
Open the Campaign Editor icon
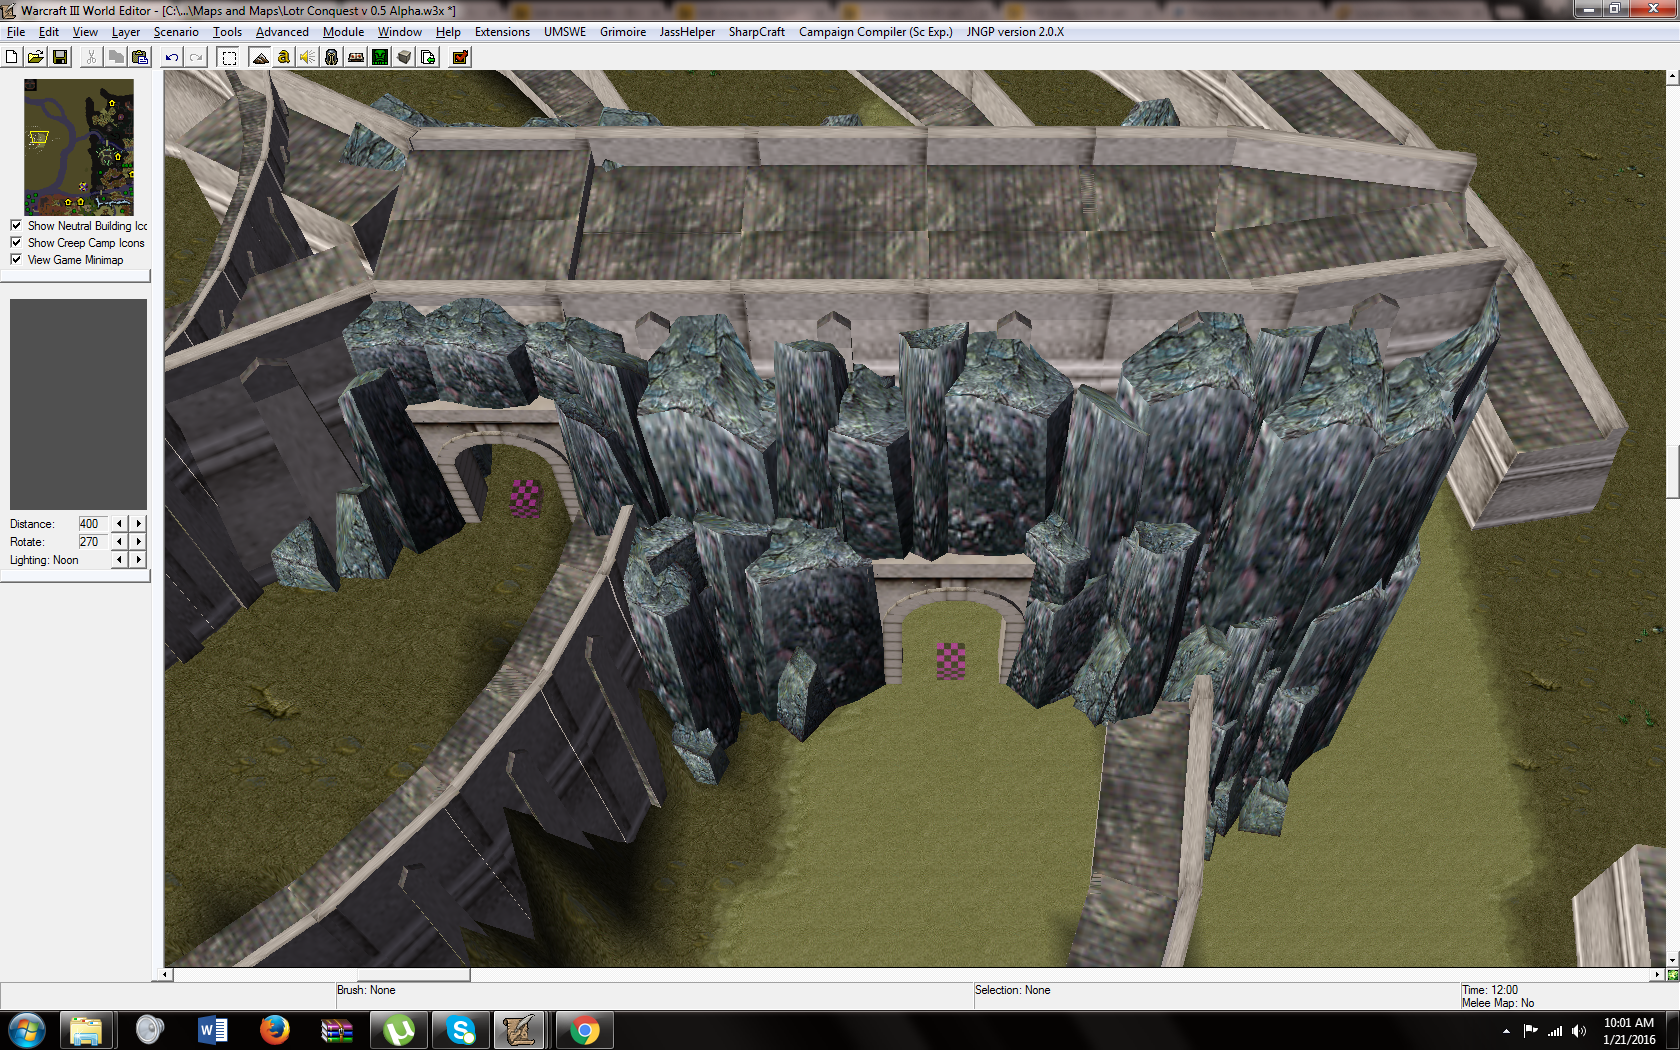click(x=356, y=57)
